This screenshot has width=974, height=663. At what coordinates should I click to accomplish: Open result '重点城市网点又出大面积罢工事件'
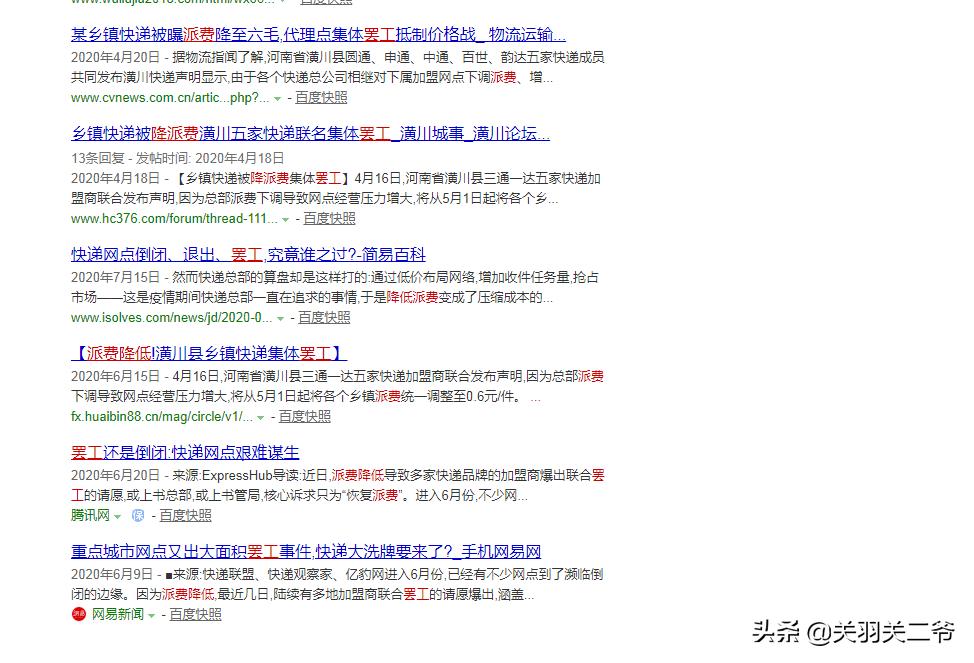coord(306,551)
